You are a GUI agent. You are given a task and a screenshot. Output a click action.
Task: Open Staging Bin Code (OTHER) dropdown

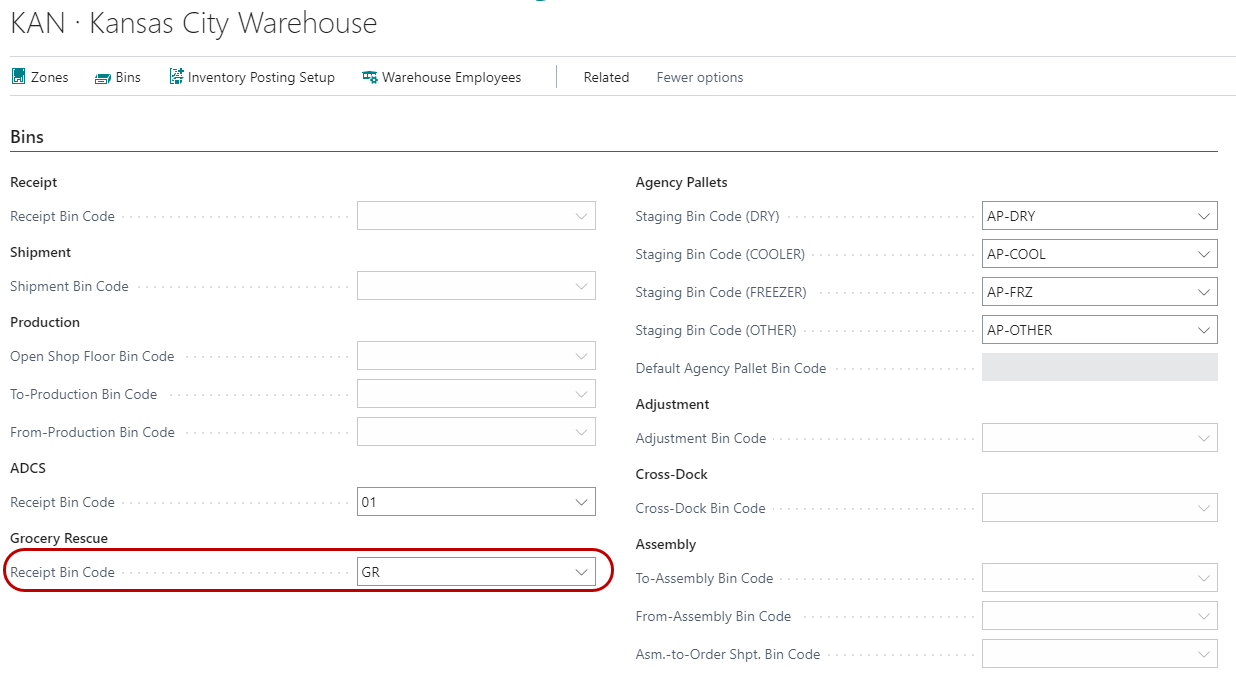[1203, 330]
